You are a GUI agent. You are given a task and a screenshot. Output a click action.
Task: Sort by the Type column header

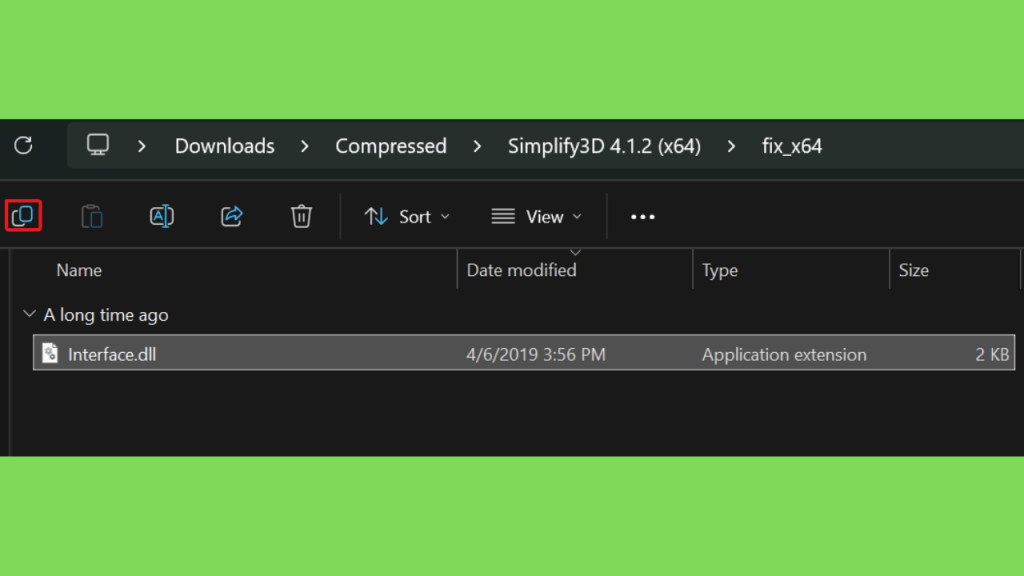[x=720, y=270]
